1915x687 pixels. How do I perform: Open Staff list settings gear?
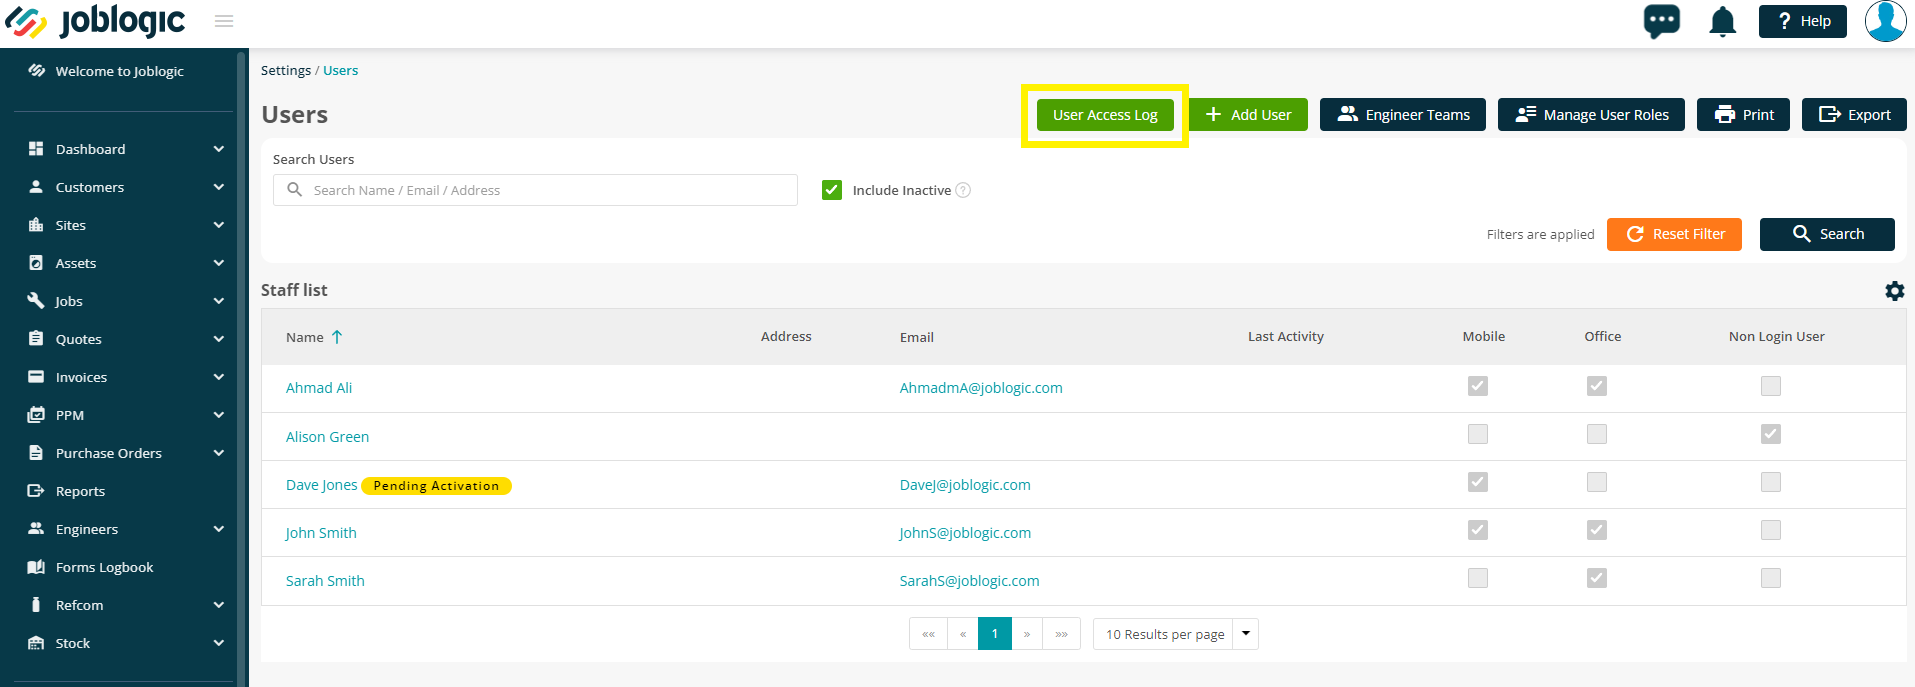(x=1895, y=291)
